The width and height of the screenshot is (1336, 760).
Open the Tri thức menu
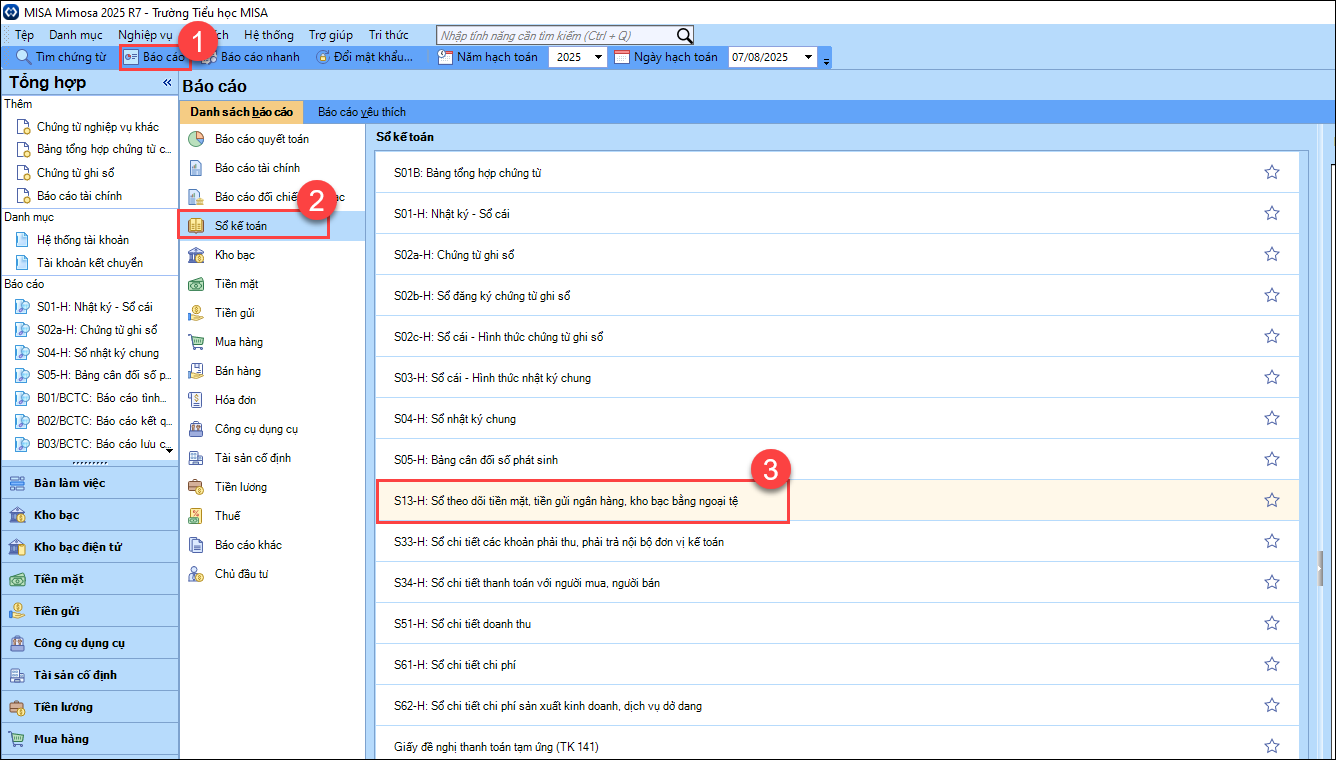(x=389, y=35)
